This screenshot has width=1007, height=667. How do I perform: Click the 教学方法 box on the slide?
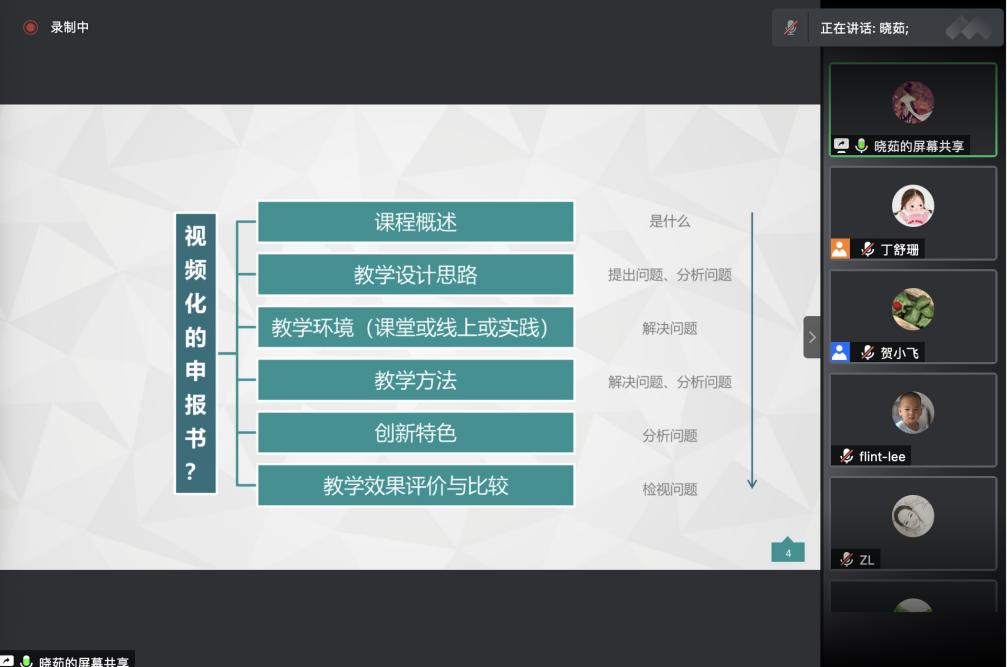click(415, 381)
